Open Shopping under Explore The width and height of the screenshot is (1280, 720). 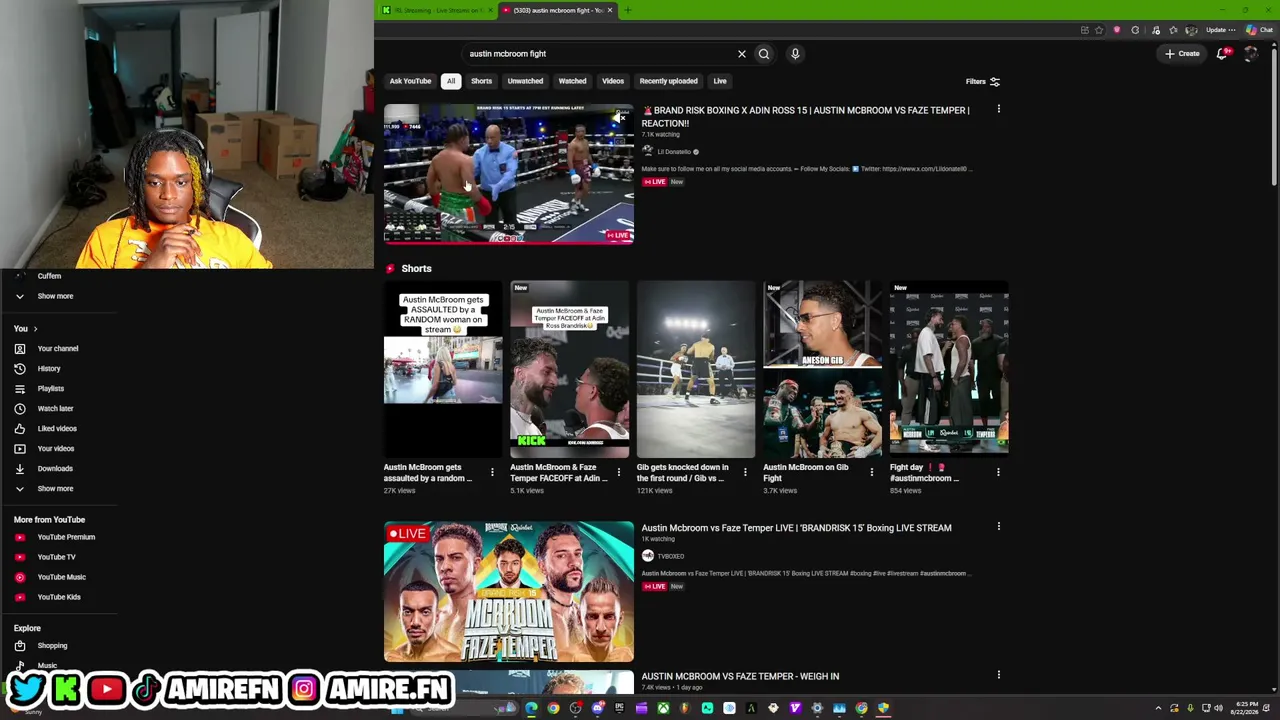pyautogui.click(x=52, y=646)
